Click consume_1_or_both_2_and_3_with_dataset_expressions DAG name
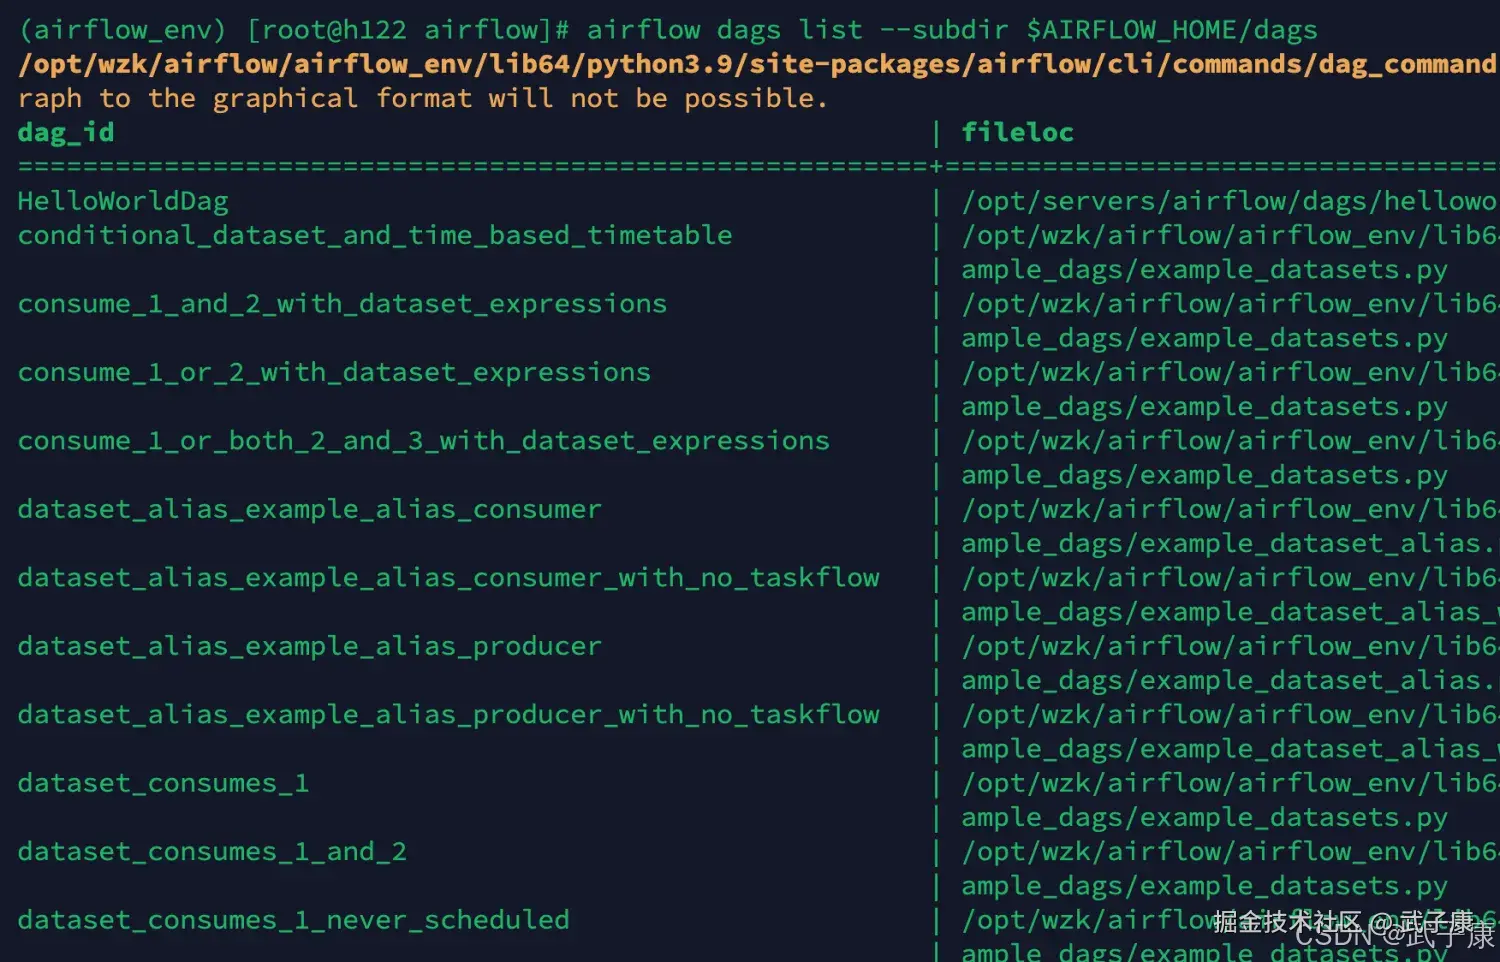 point(423,441)
